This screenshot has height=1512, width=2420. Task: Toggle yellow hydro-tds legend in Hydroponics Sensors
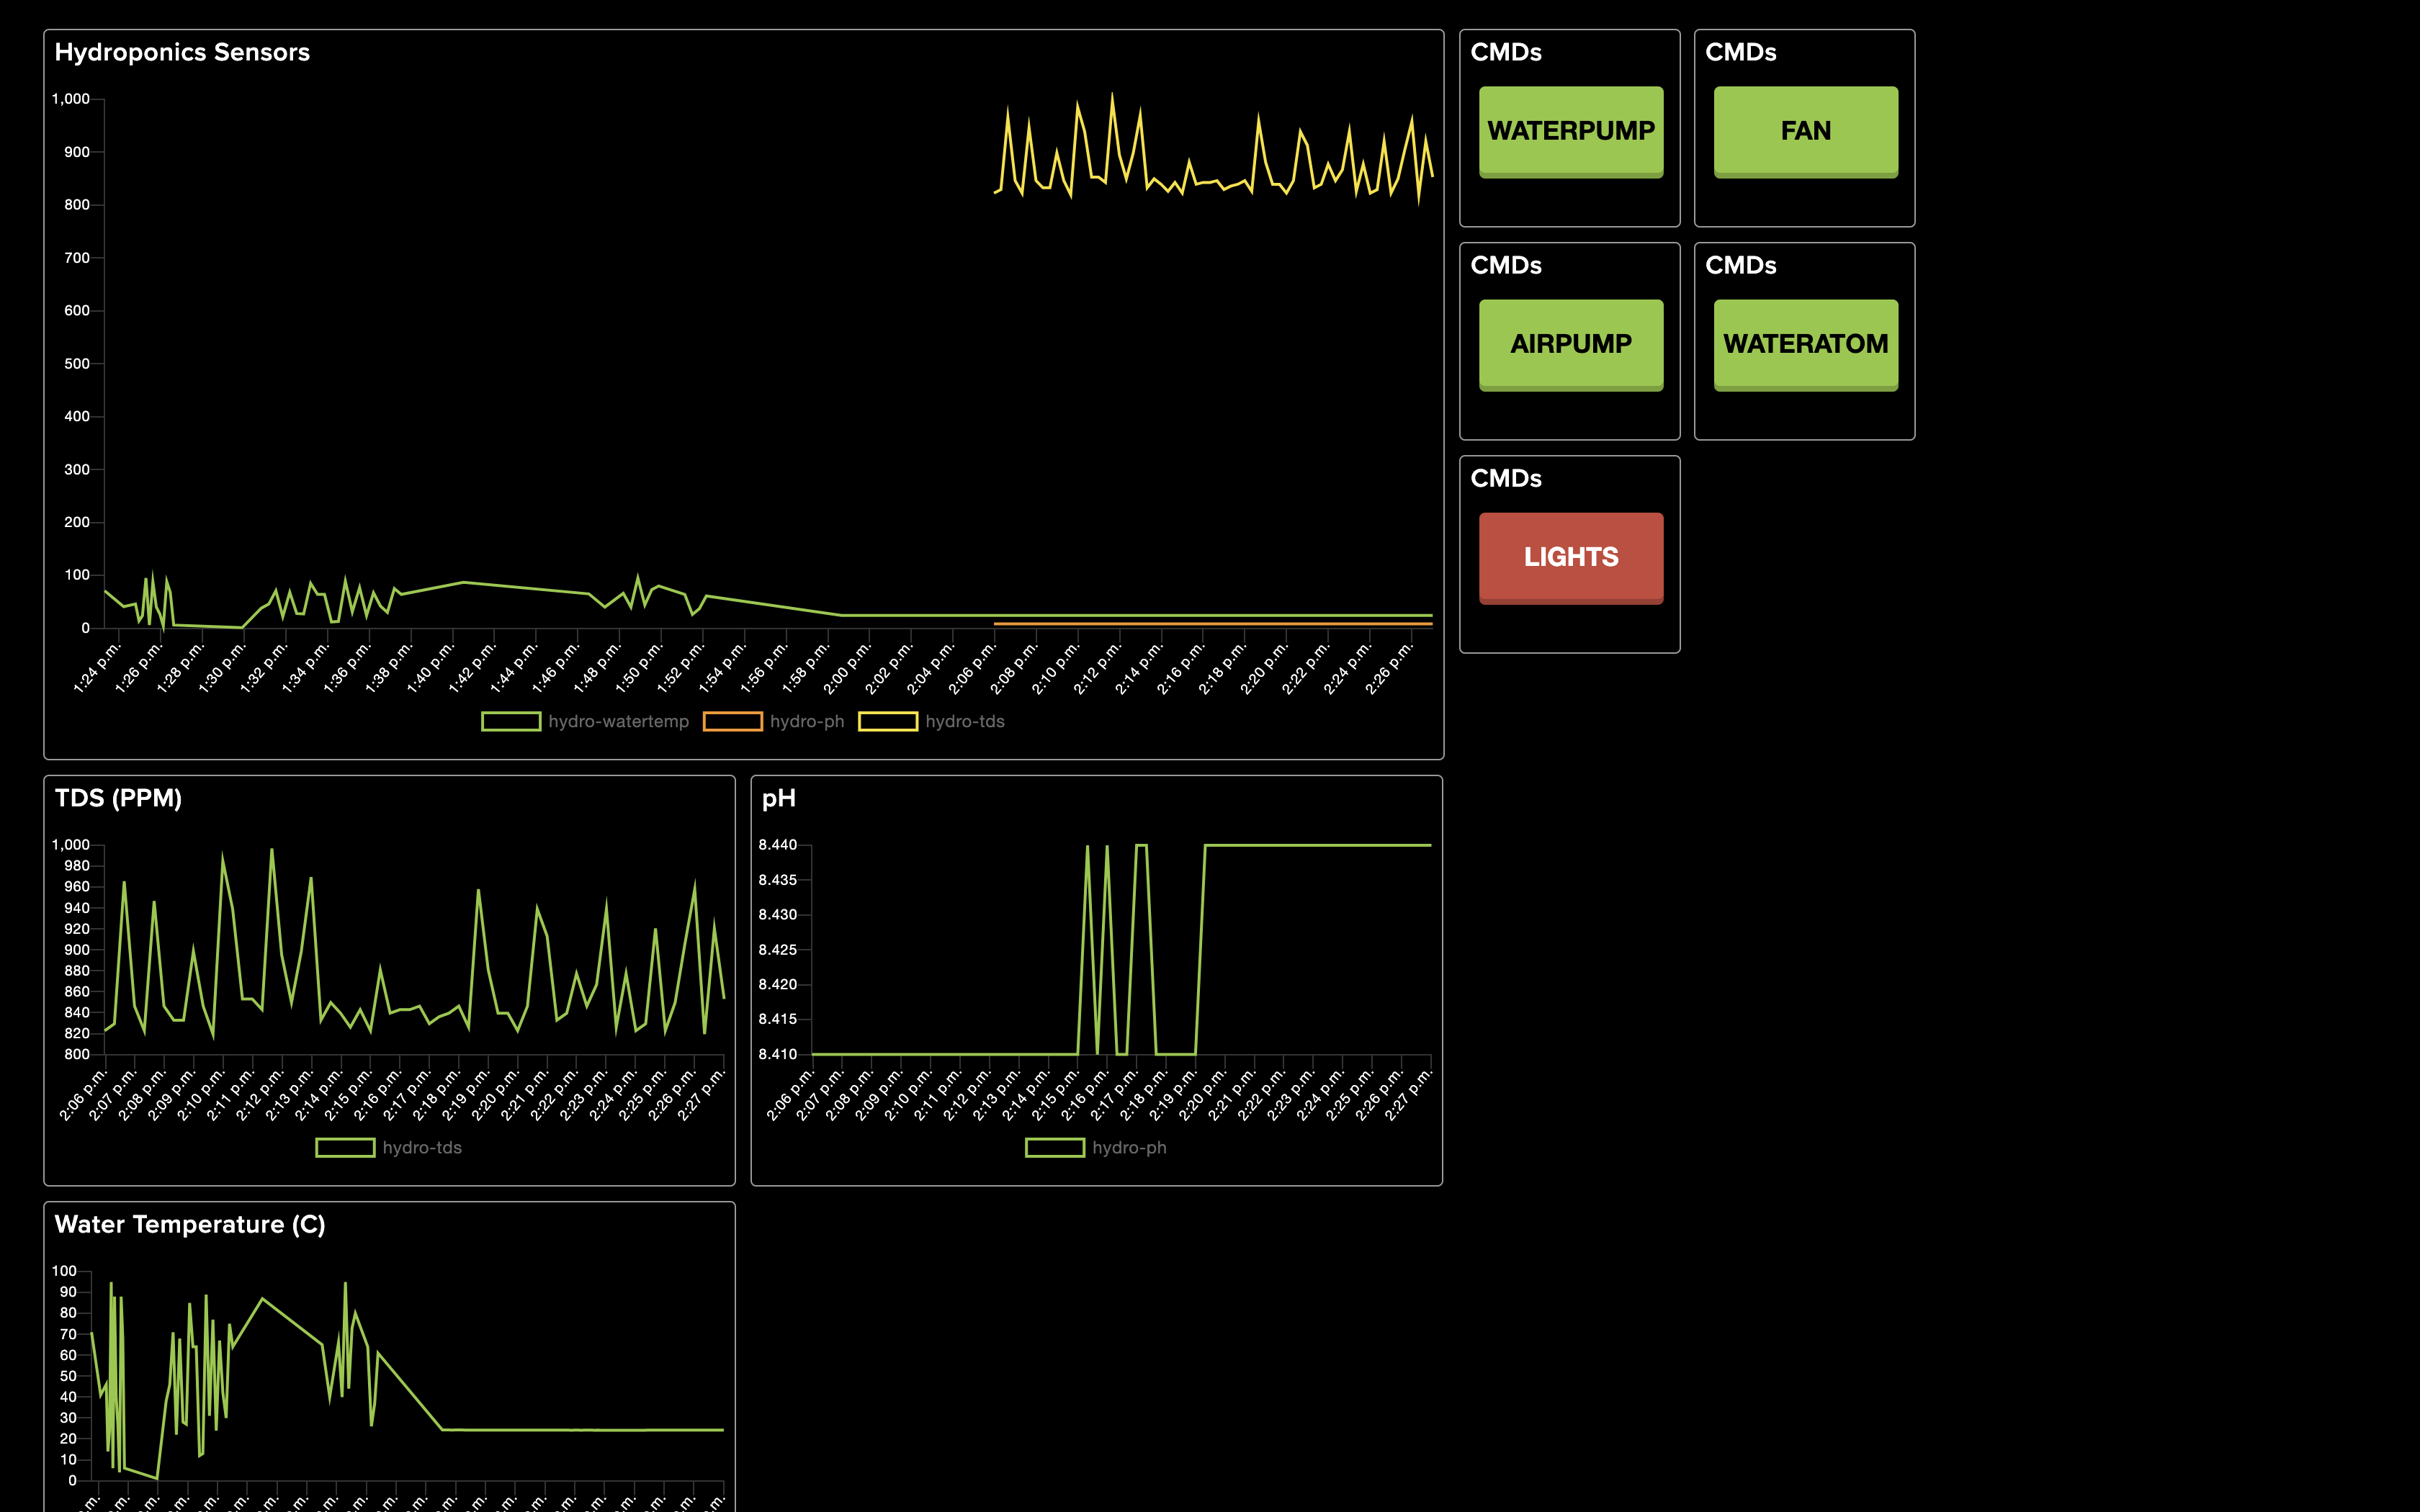click(x=931, y=721)
